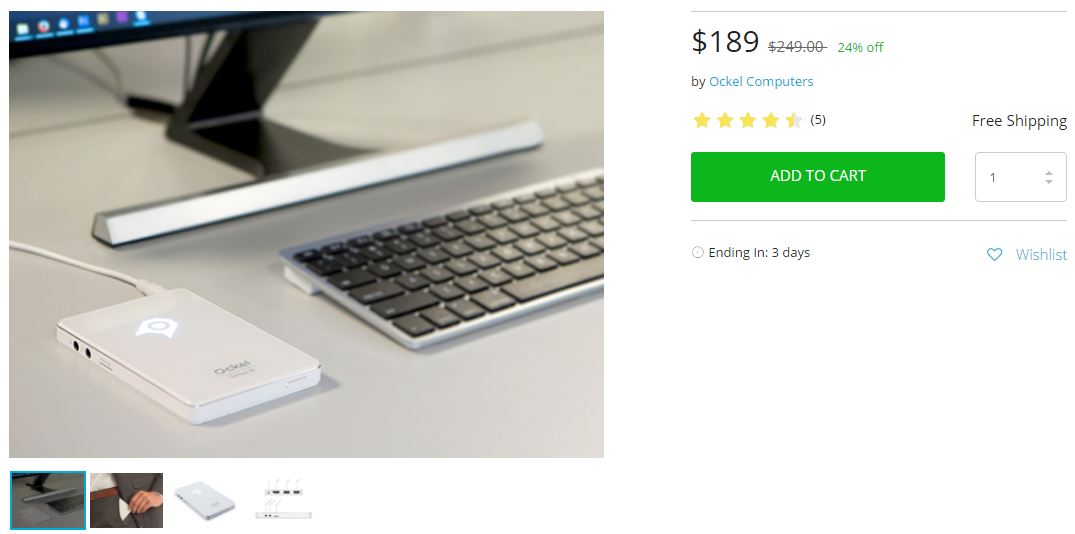Viewport: 1075px width, 534px height.
Task: View the standalone white device thumbnail
Action: pyautogui.click(x=204, y=500)
